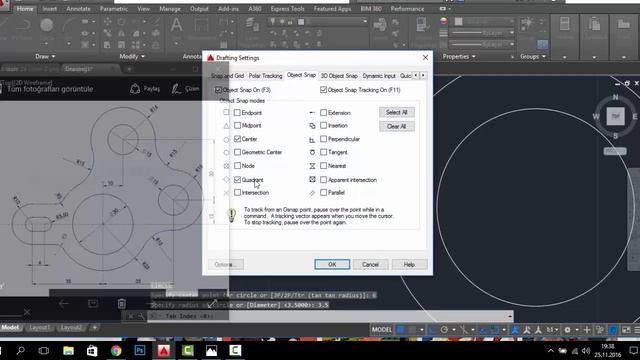Viewport: 640px width, 360px height.
Task: Open the Parametric ribbon tab
Action: point(114,9)
